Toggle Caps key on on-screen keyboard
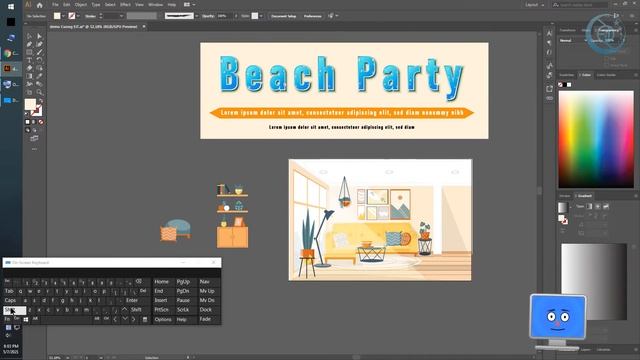The height and width of the screenshot is (360, 640). (x=13, y=300)
